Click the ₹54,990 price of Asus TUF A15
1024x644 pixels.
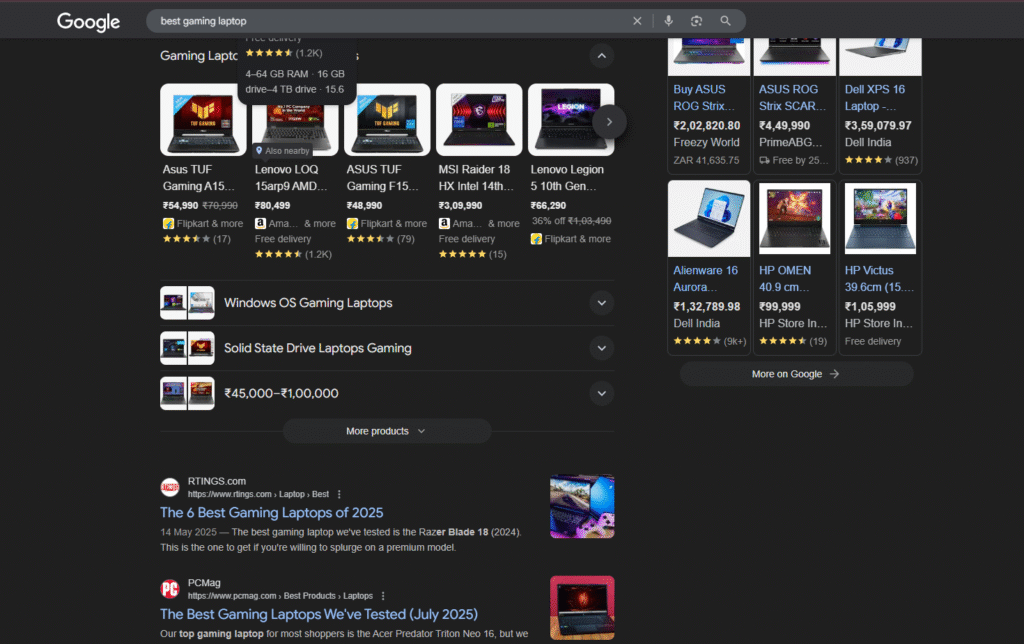pos(180,206)
